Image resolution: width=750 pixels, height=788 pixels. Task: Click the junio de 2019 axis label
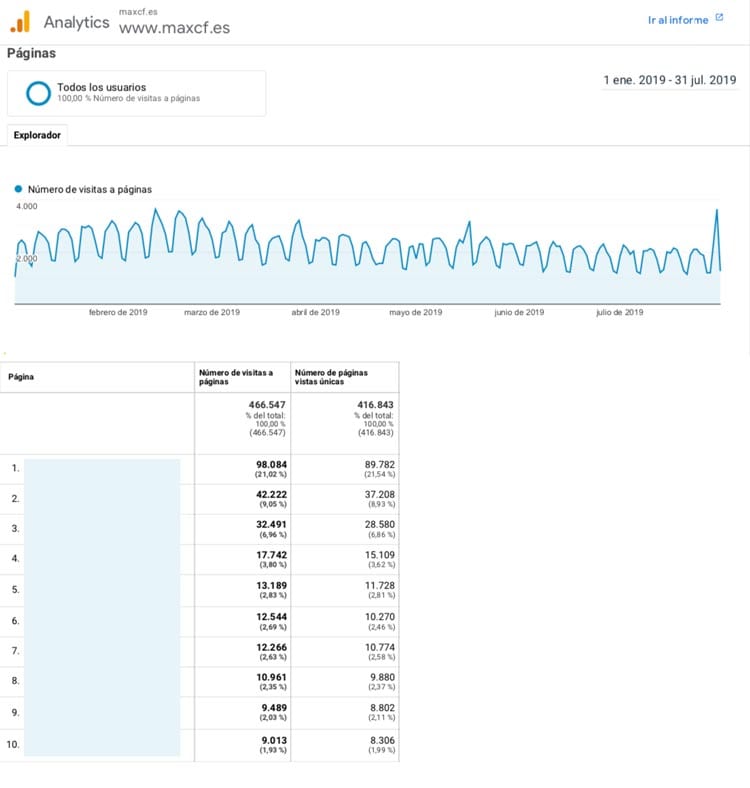tap(519, 312)
